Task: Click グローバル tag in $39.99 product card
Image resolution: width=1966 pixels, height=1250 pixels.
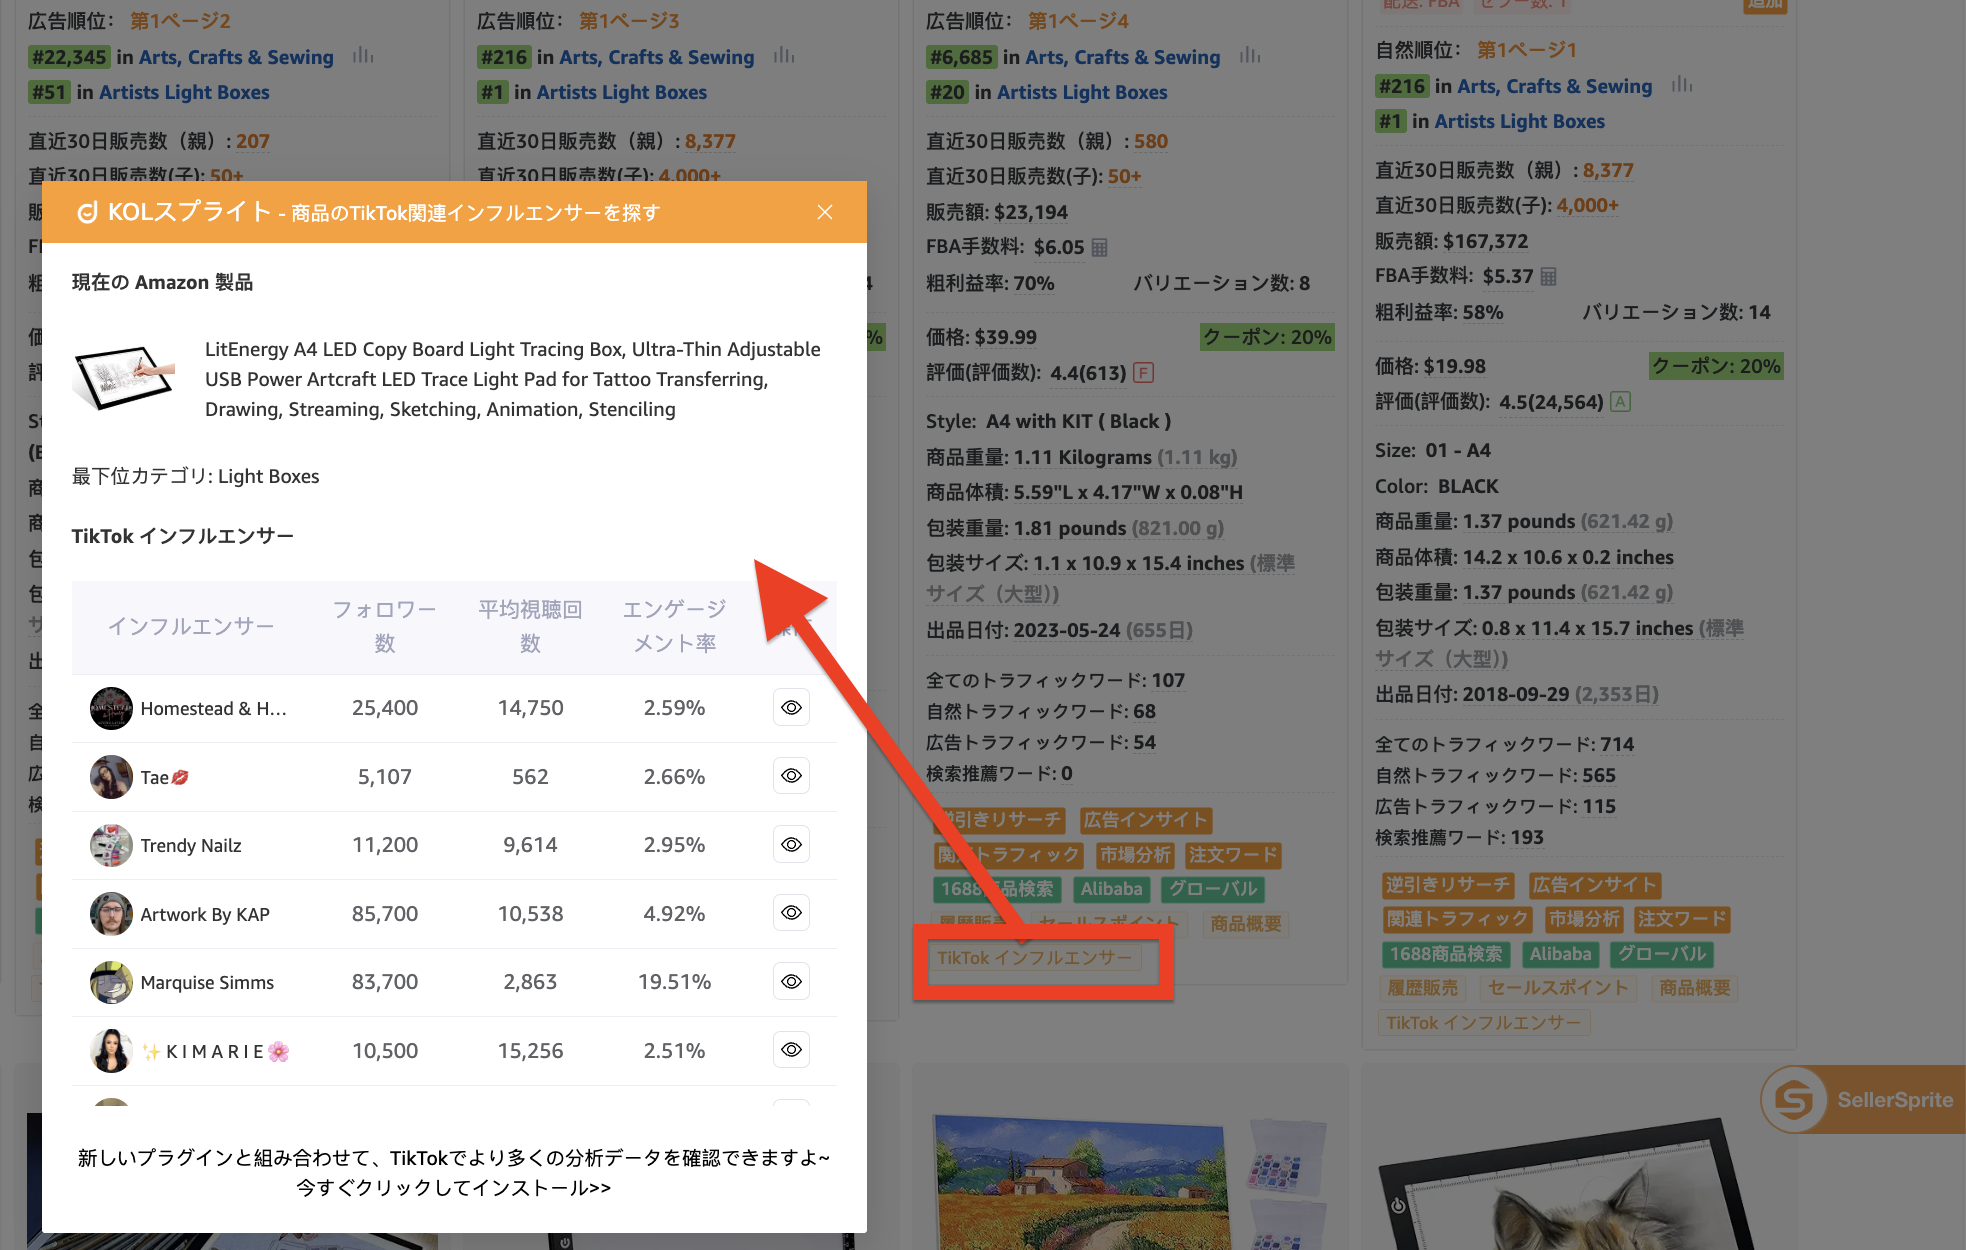Action: click(1213, 889)
